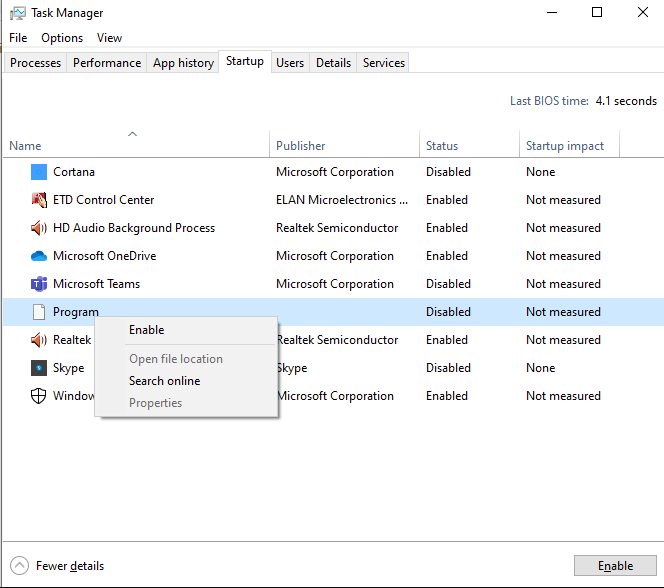
Task: Click Disabled status in the Cortana row
Action: [x=448, y=172]
